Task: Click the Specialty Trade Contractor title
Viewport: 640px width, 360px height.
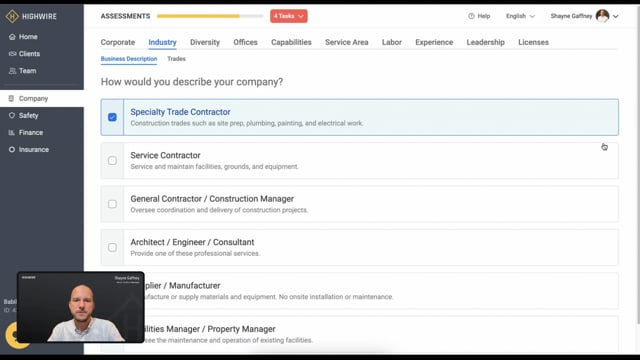Action: coord(180,112)
